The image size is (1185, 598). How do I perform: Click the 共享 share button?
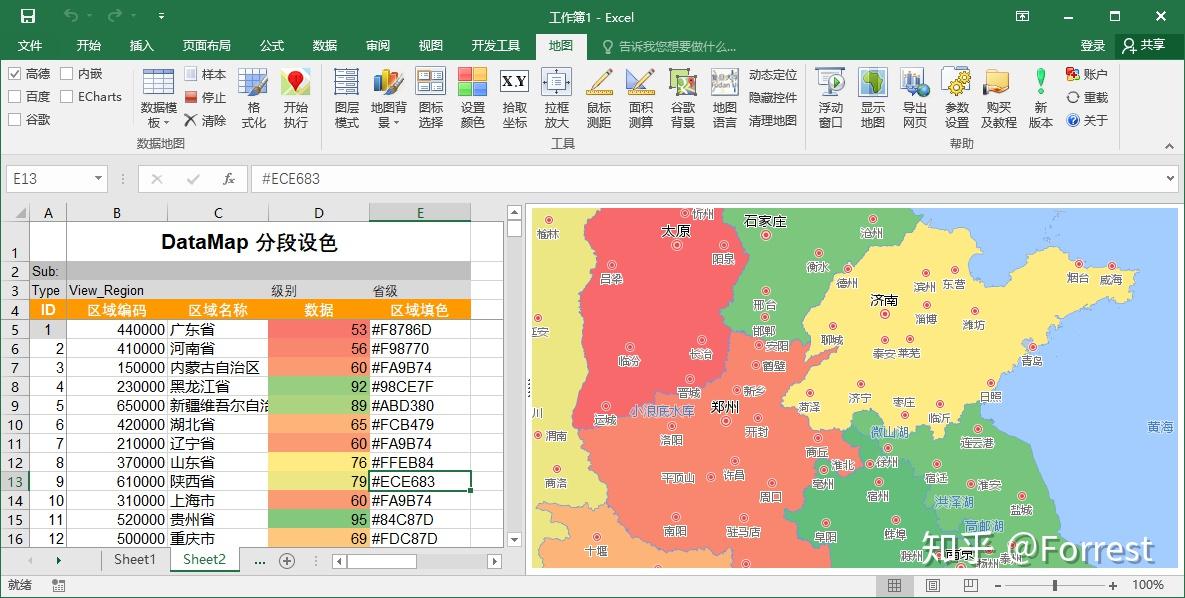(1144, 45)
